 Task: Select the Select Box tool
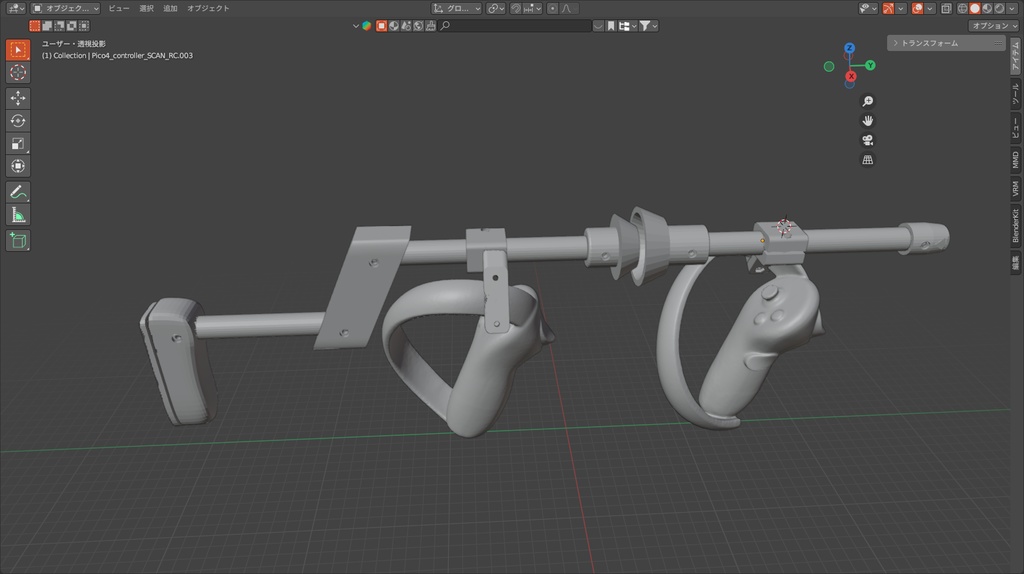coord(18,50)
